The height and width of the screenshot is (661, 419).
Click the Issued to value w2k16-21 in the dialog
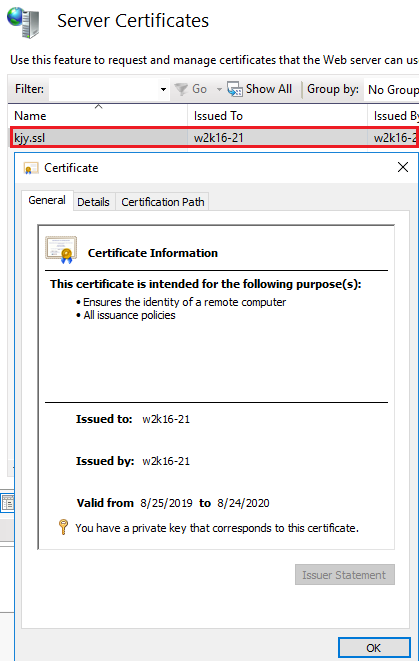pyautogui.click(x=166, y=419)
